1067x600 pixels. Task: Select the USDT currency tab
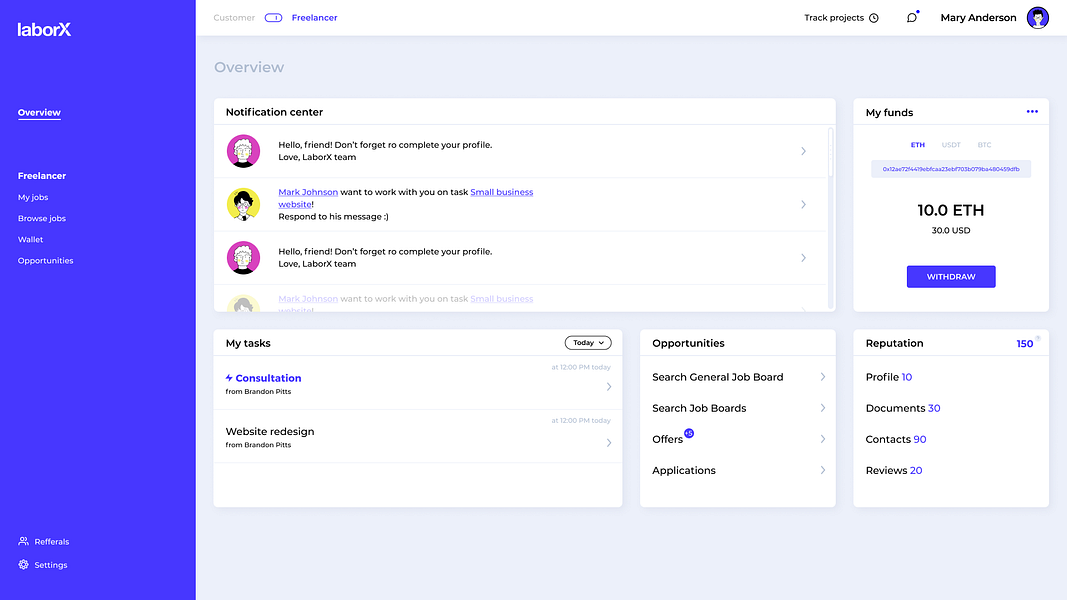(x=951, y=145)
